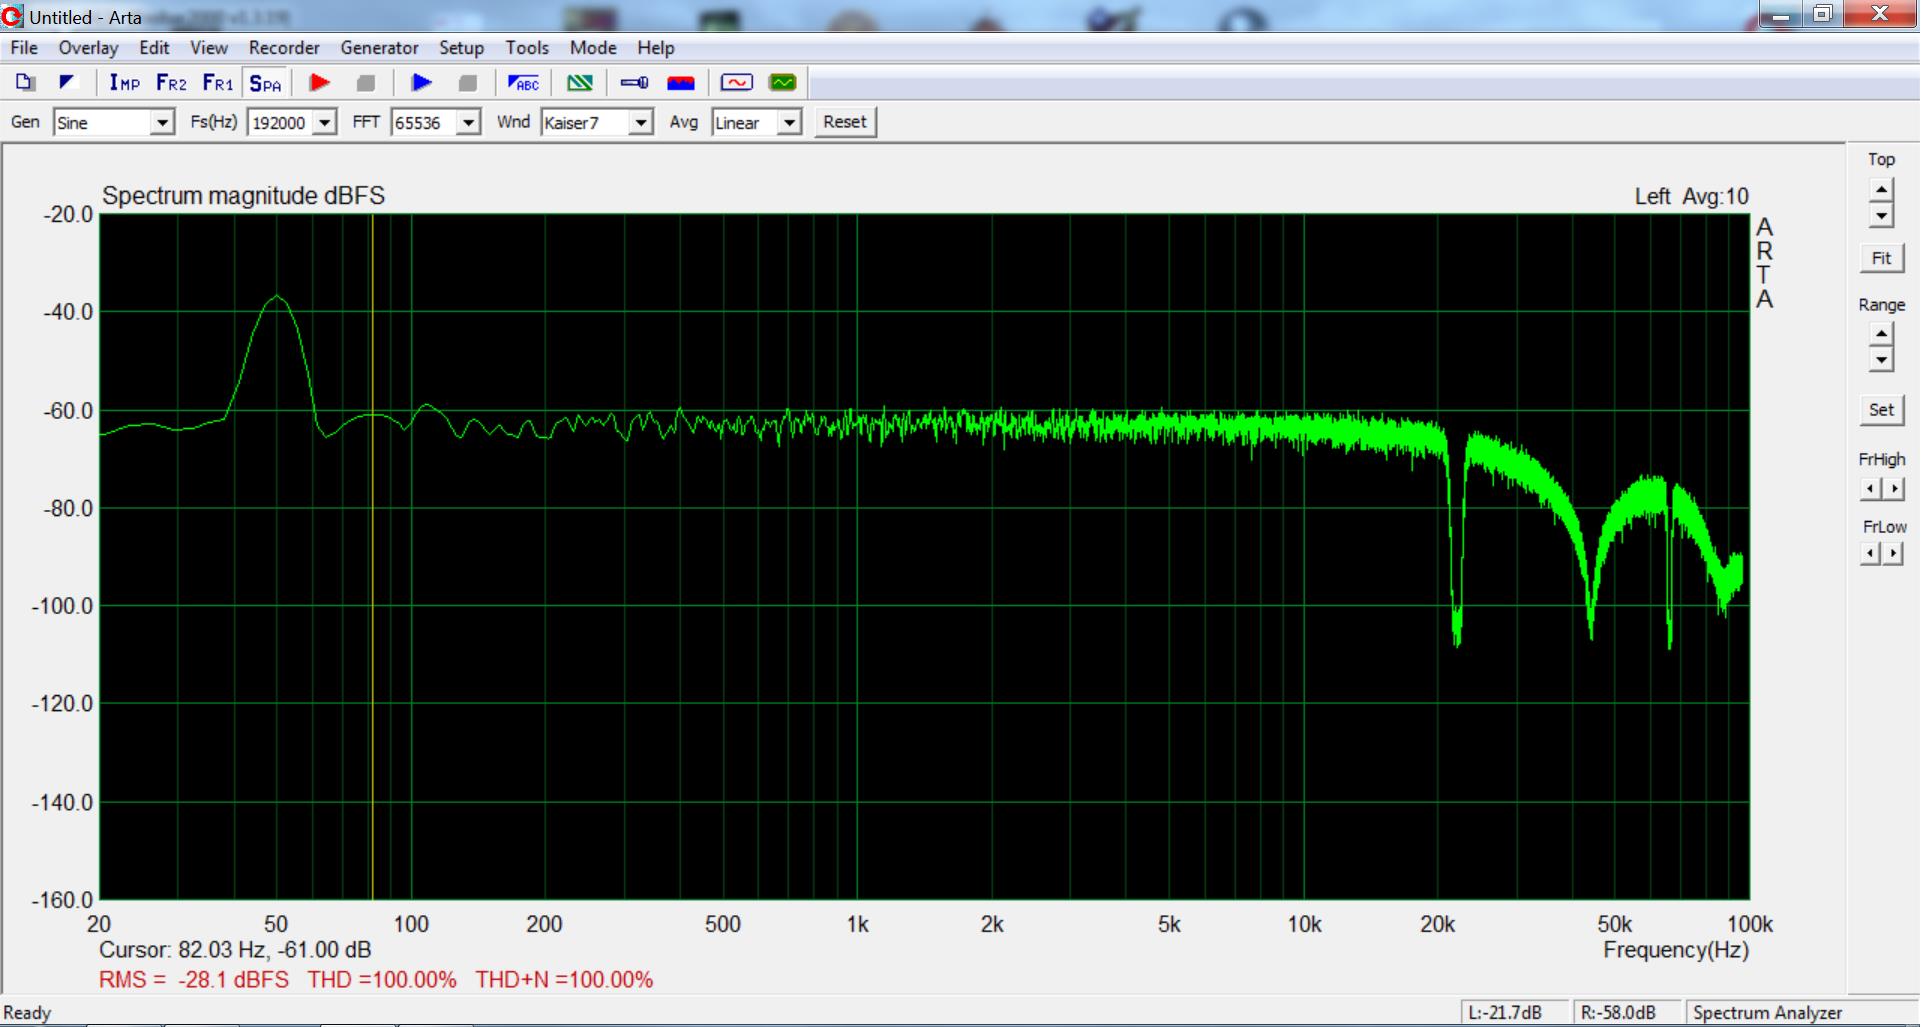Click FrHigh right arrow
This screenshot has width=1923, height=1027.
pos(1893,488)
